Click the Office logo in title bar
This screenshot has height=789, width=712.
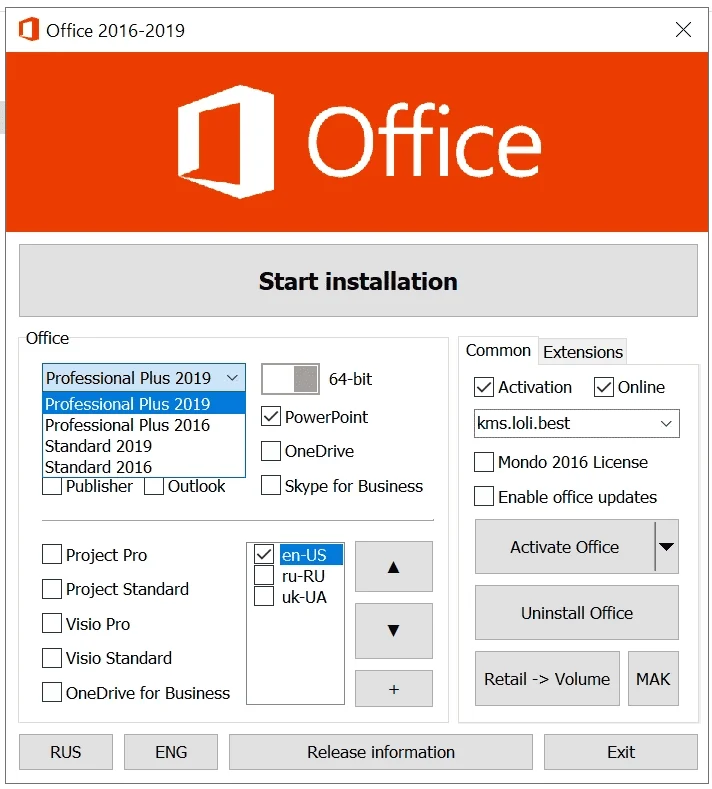click(x=29, y=29)
